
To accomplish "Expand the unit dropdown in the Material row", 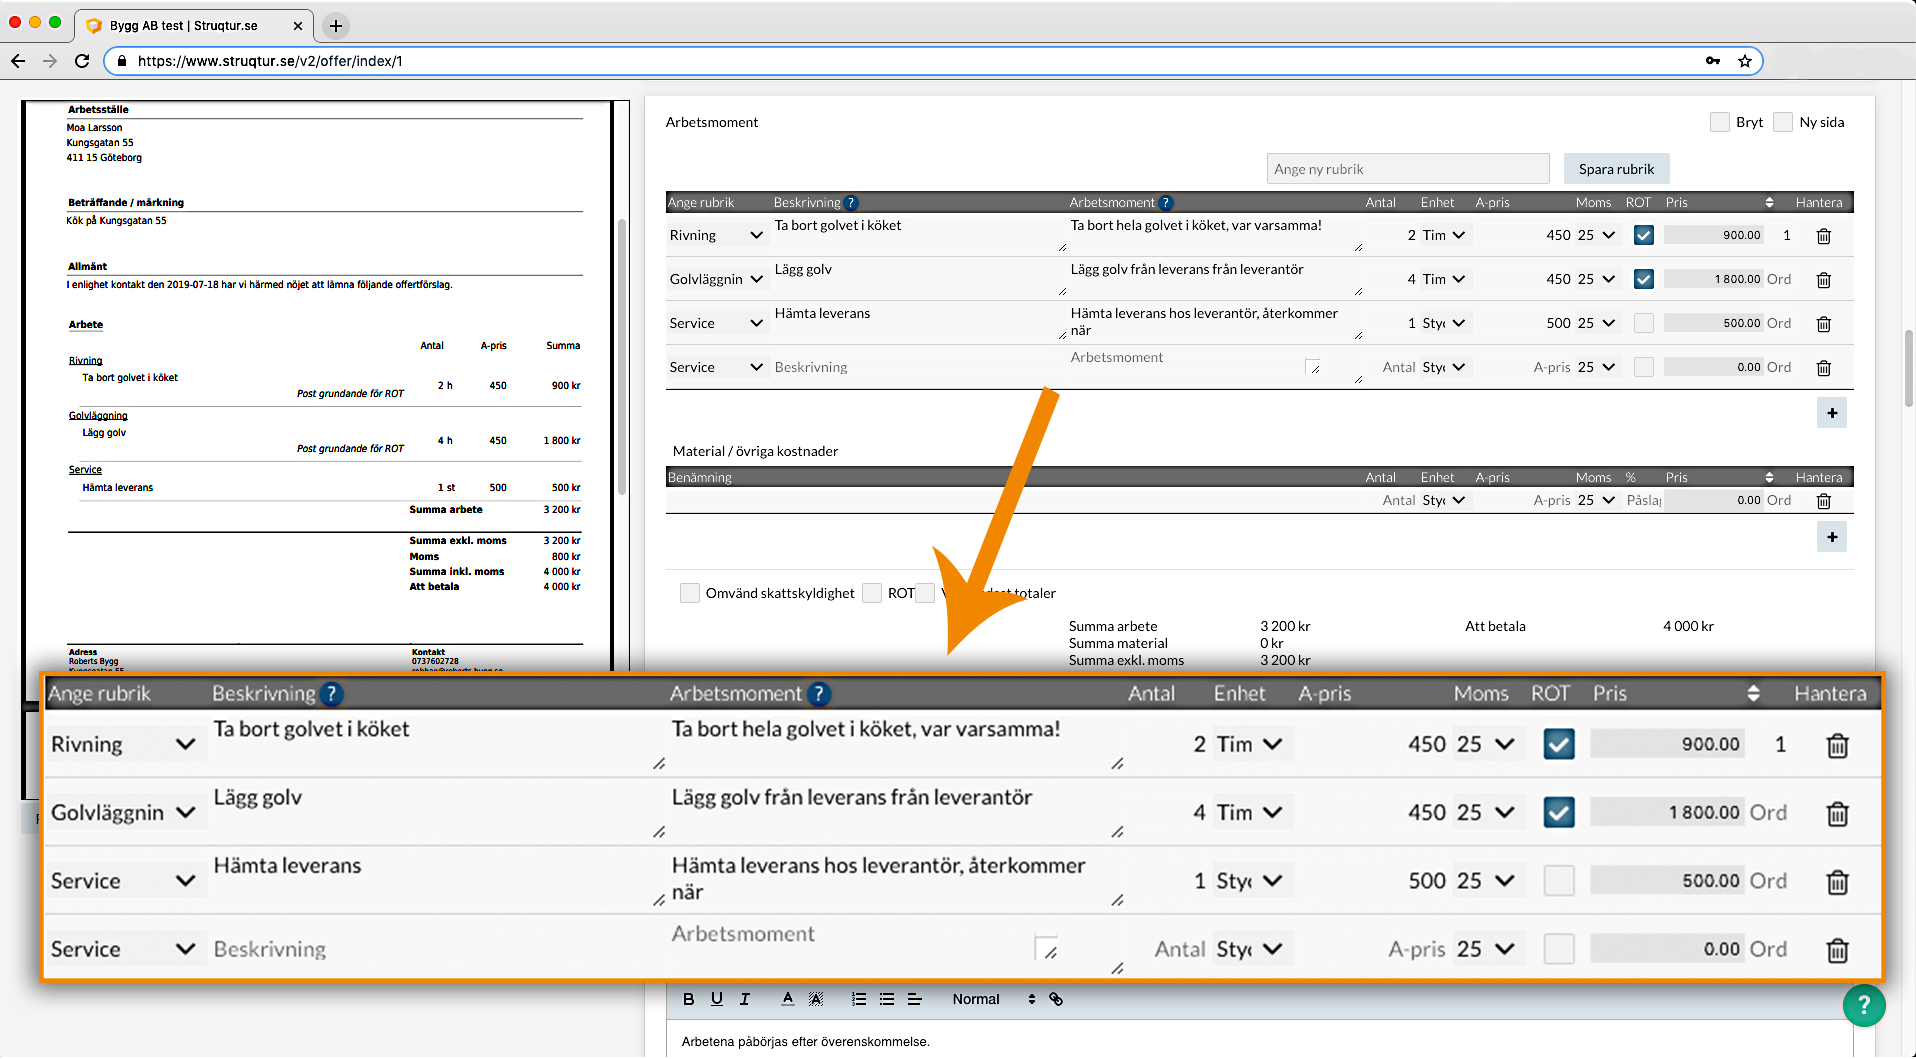I will pyautogui.click(x=1444, y=500).
